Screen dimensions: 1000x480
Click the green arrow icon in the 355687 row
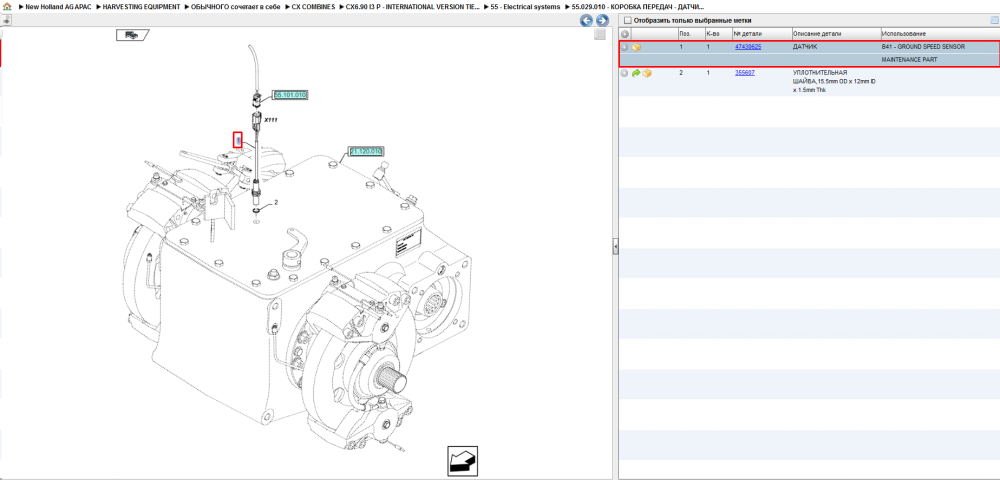pos(636,73)
